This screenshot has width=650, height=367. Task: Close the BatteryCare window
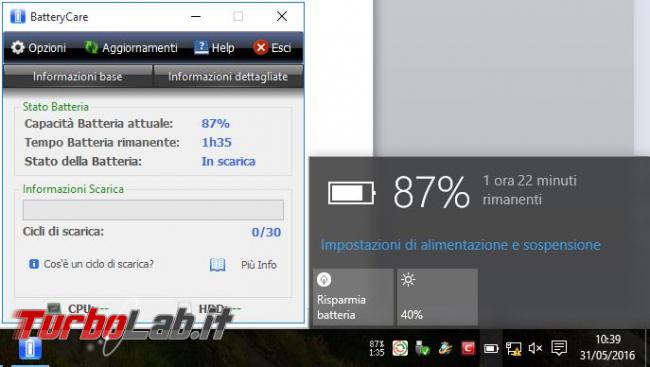(282, 17)
